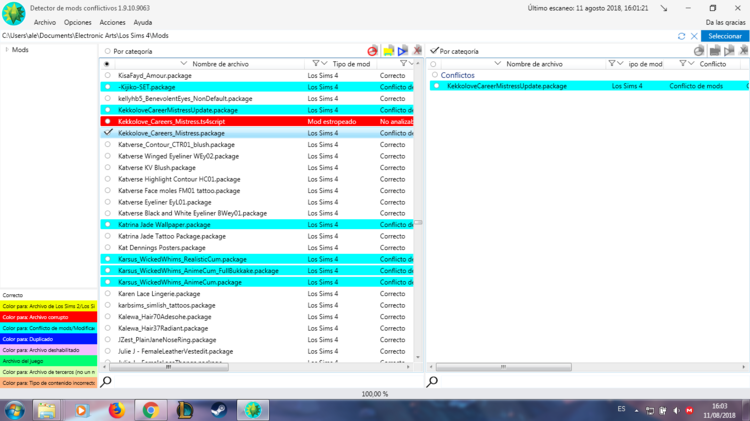Open sort chevron beside right ipo de mod filter
The image size is (750, 421).
tap(620, 63)
